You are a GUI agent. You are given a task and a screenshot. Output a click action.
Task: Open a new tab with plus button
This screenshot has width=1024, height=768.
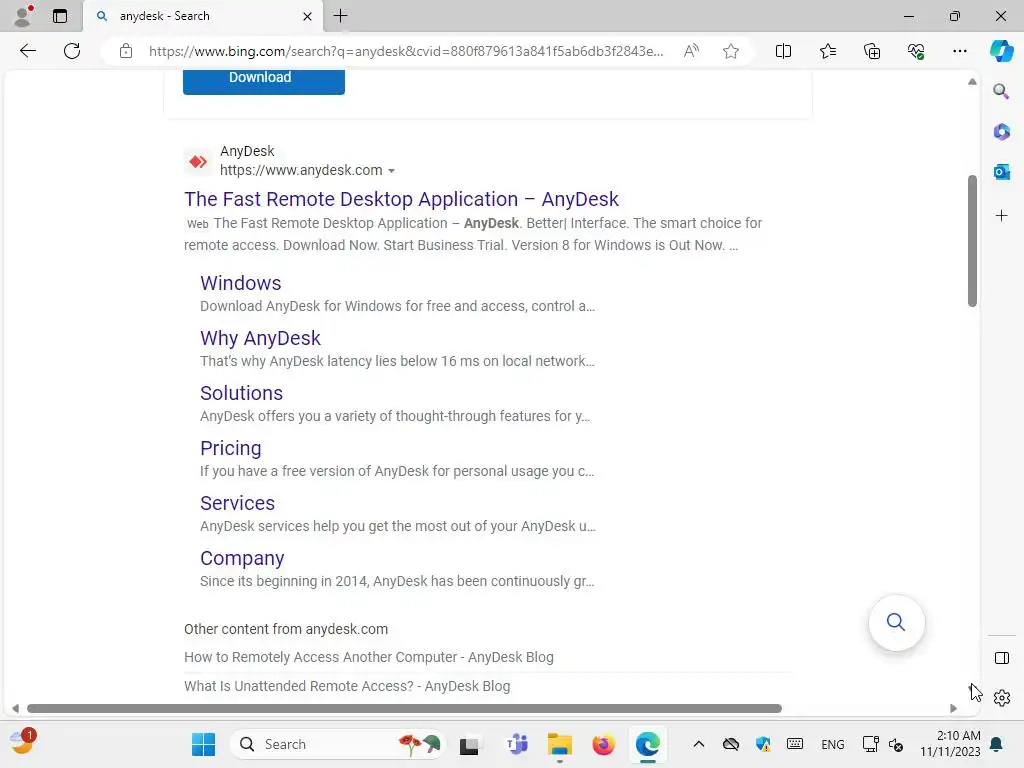pos(340,16)
